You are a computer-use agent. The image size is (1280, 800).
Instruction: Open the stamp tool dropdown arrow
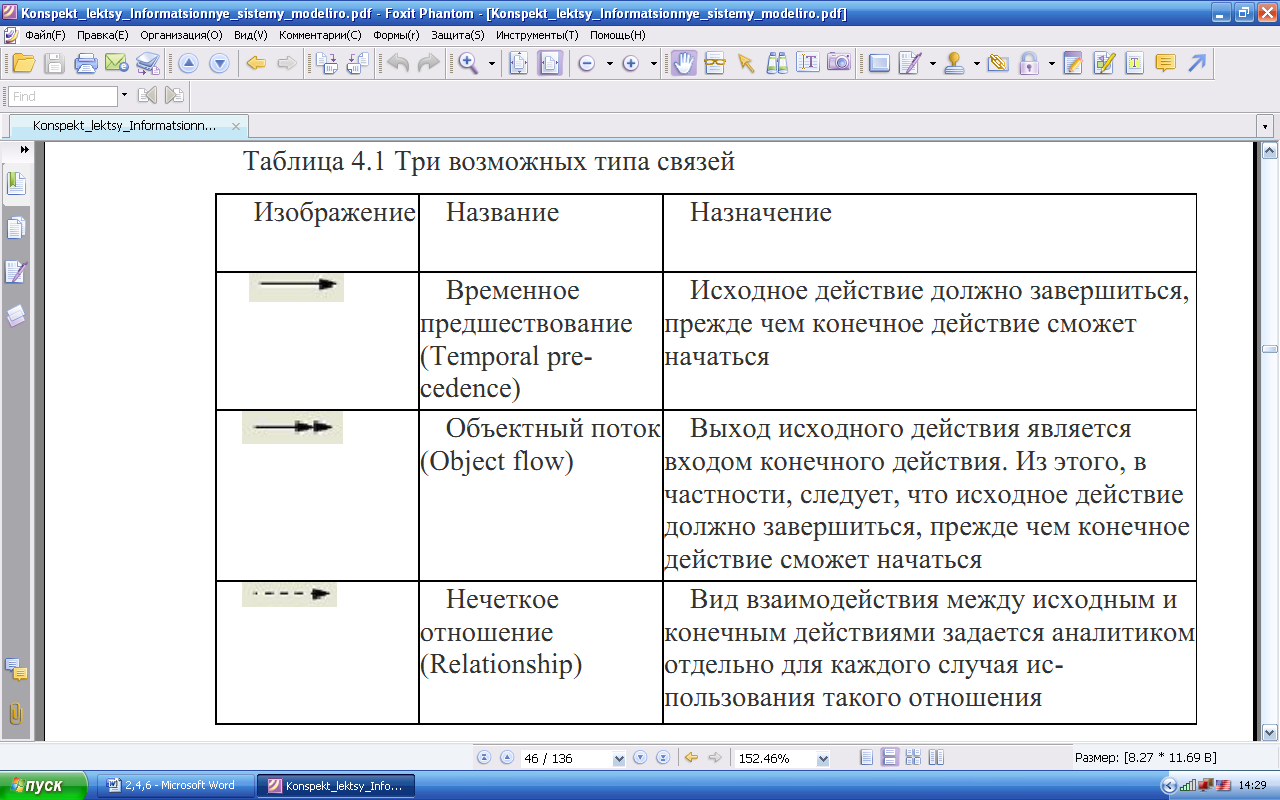coord(976,63)
